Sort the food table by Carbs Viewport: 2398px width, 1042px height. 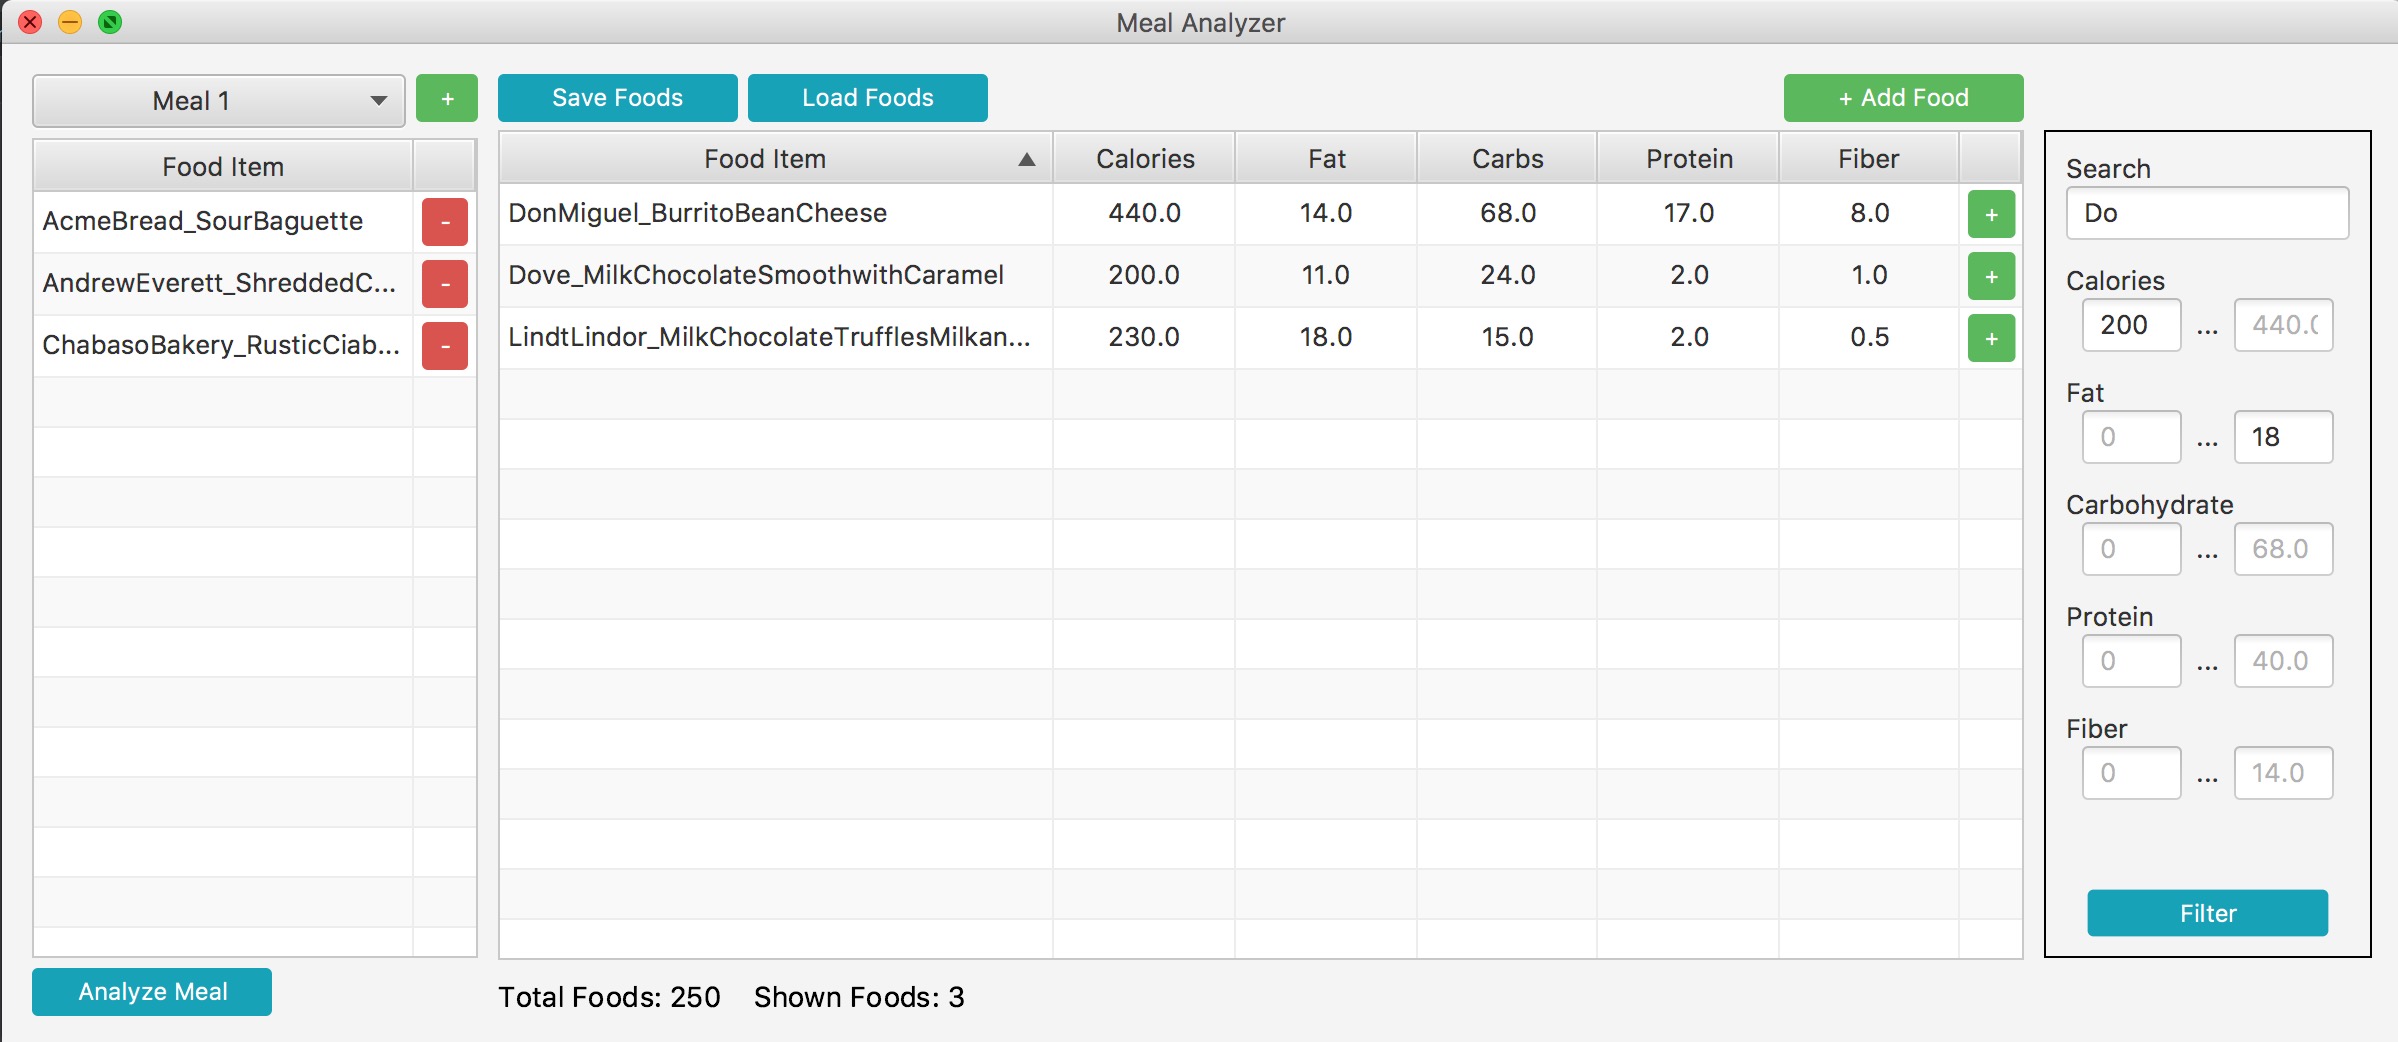(x=1507, y=158)
